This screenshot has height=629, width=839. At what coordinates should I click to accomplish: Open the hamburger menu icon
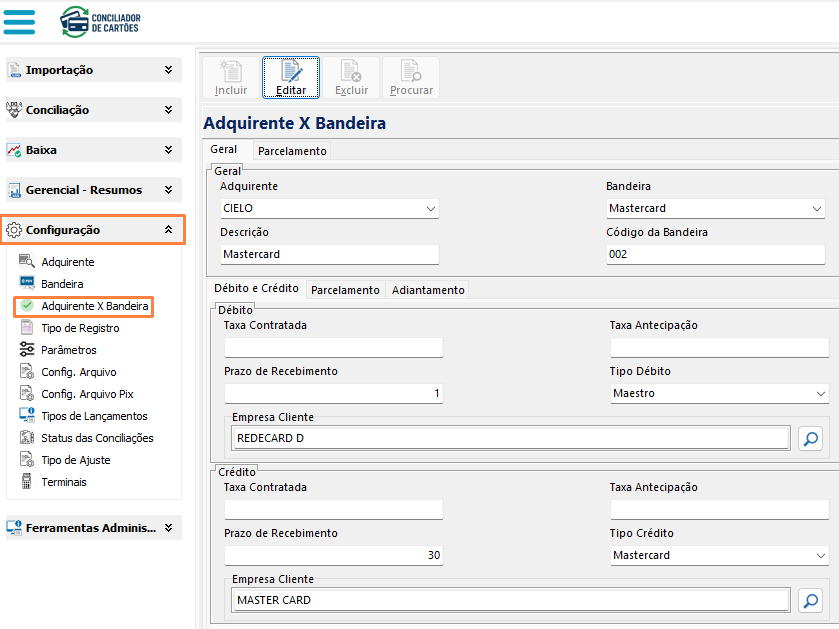click(19, 21)
